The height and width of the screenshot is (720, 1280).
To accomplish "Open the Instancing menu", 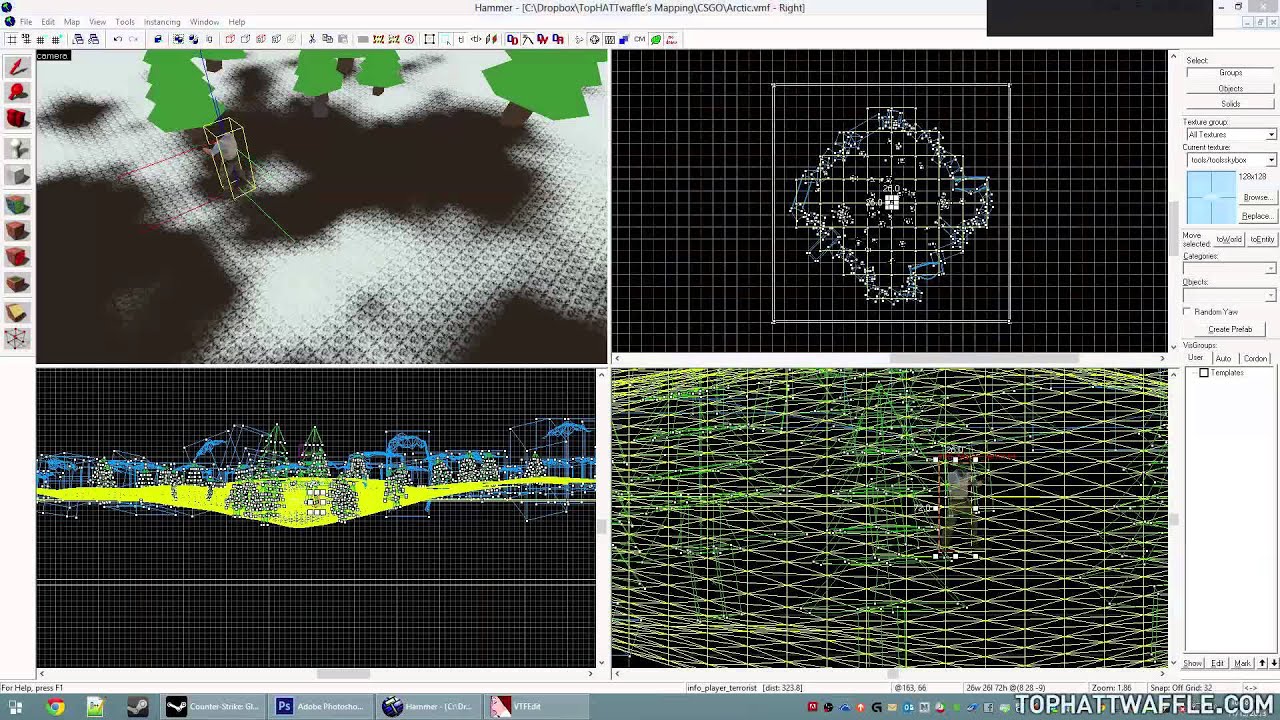I will 162,22.
